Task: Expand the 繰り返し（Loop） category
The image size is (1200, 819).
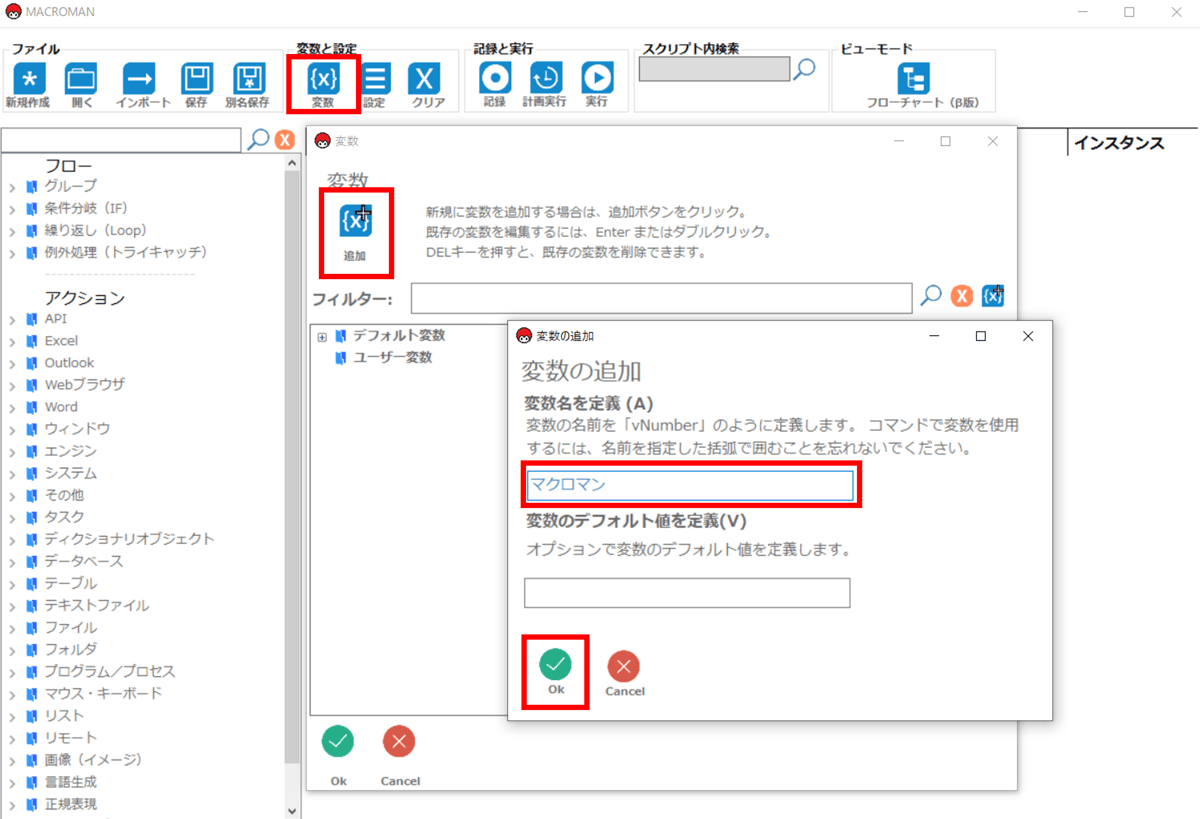Action: 12,230
